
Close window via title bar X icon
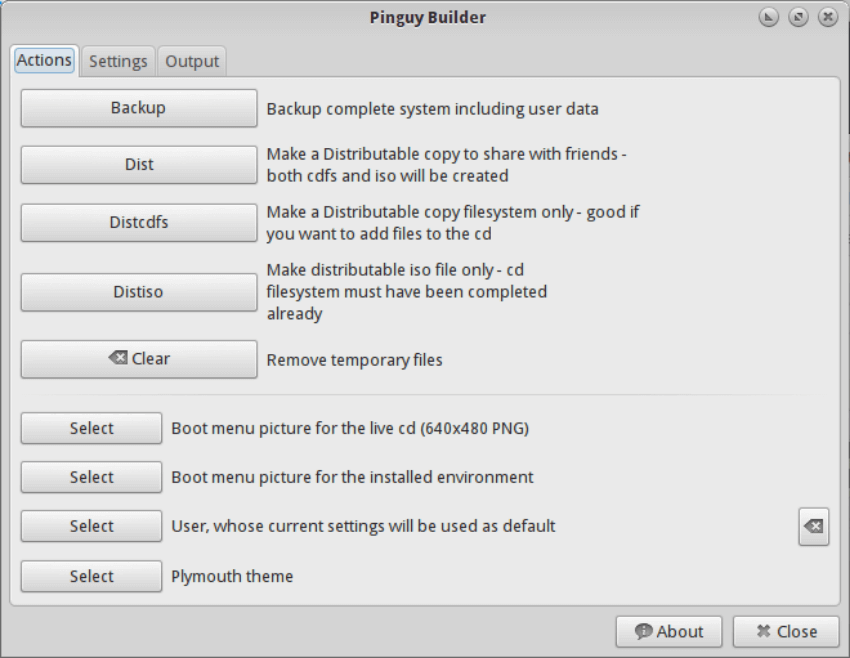click(x=828, y=17)
